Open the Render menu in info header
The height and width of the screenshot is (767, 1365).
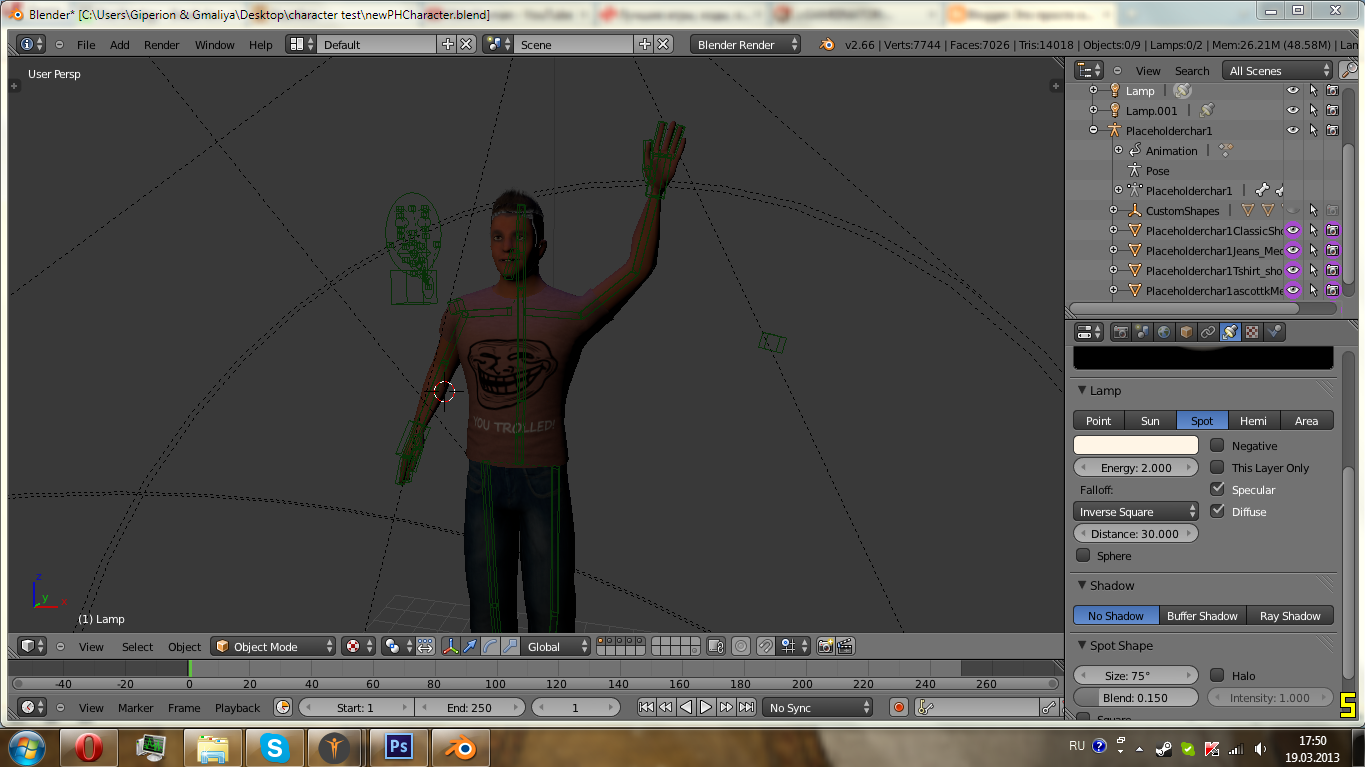pos(162,45)
